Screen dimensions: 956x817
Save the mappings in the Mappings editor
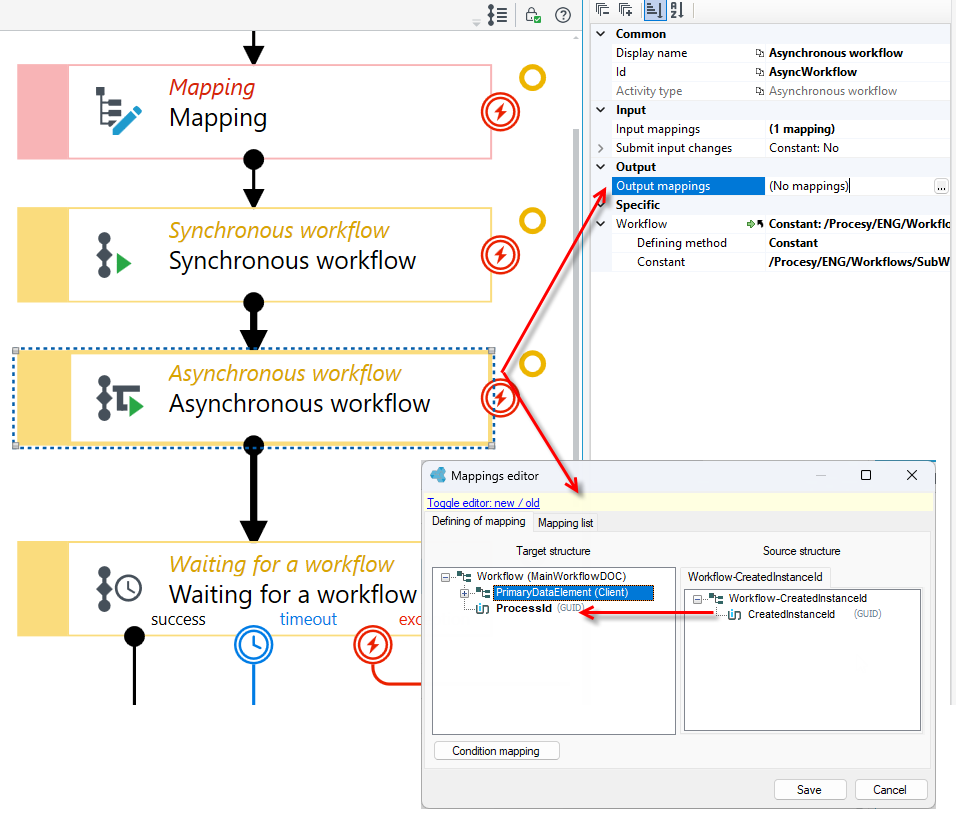click(x=809, y=790)
